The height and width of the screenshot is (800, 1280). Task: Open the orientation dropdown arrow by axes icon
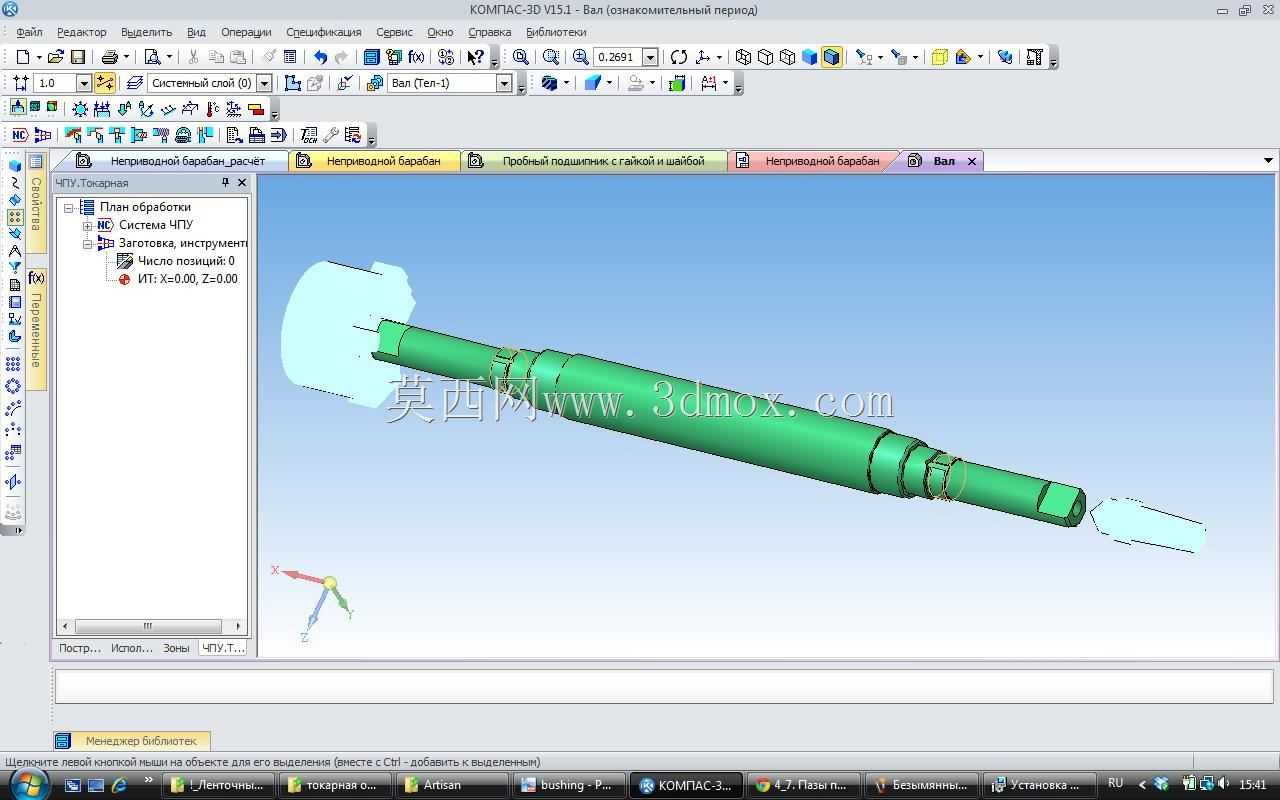(x=719, y=57)
